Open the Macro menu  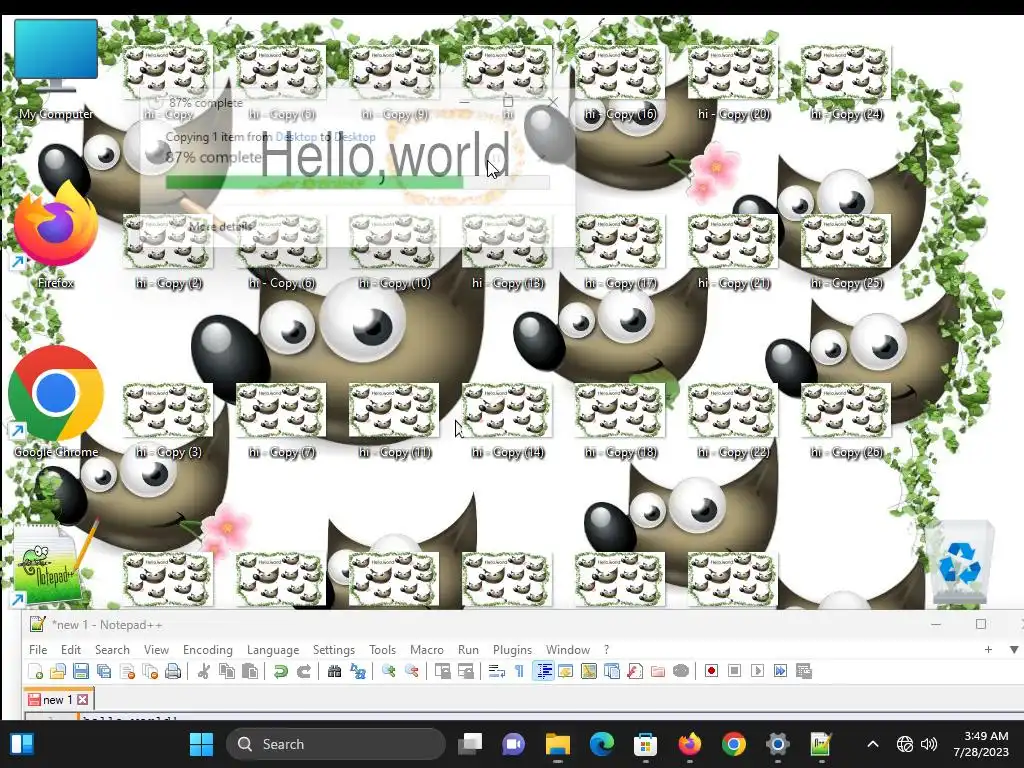click(426, 650)
